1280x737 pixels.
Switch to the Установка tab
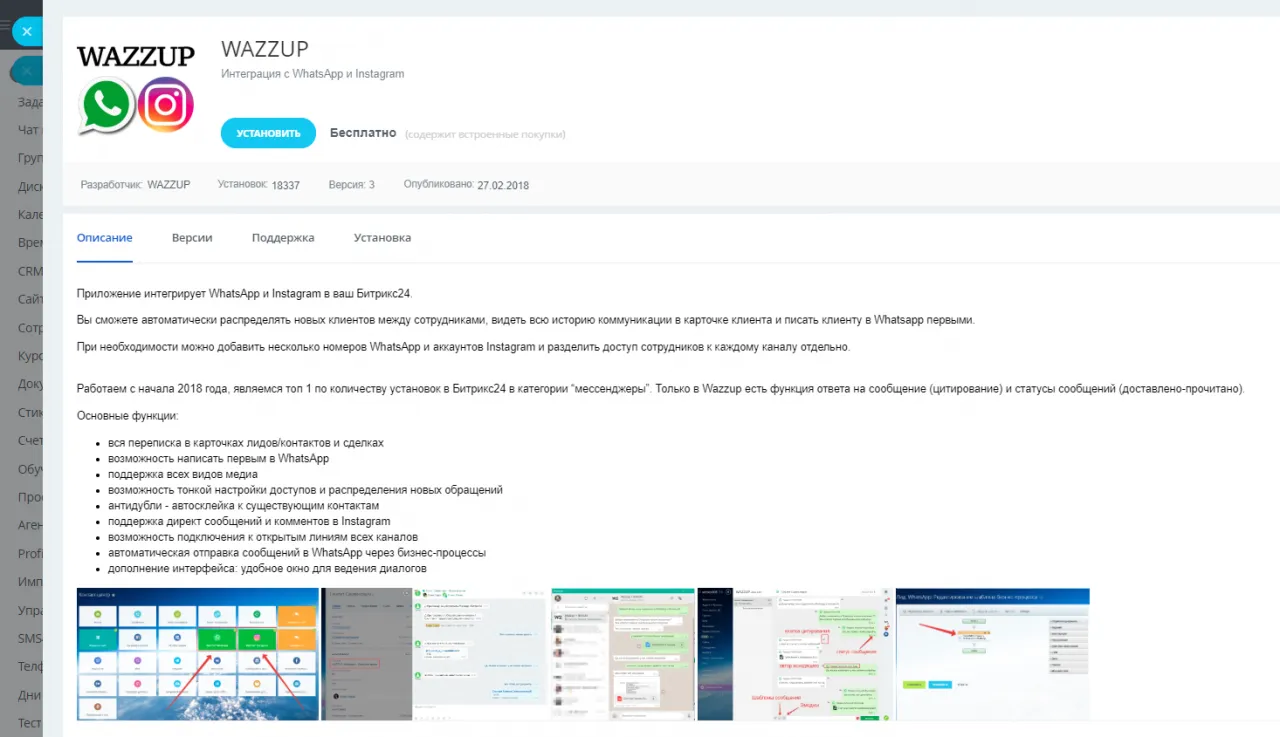point(382,237)
